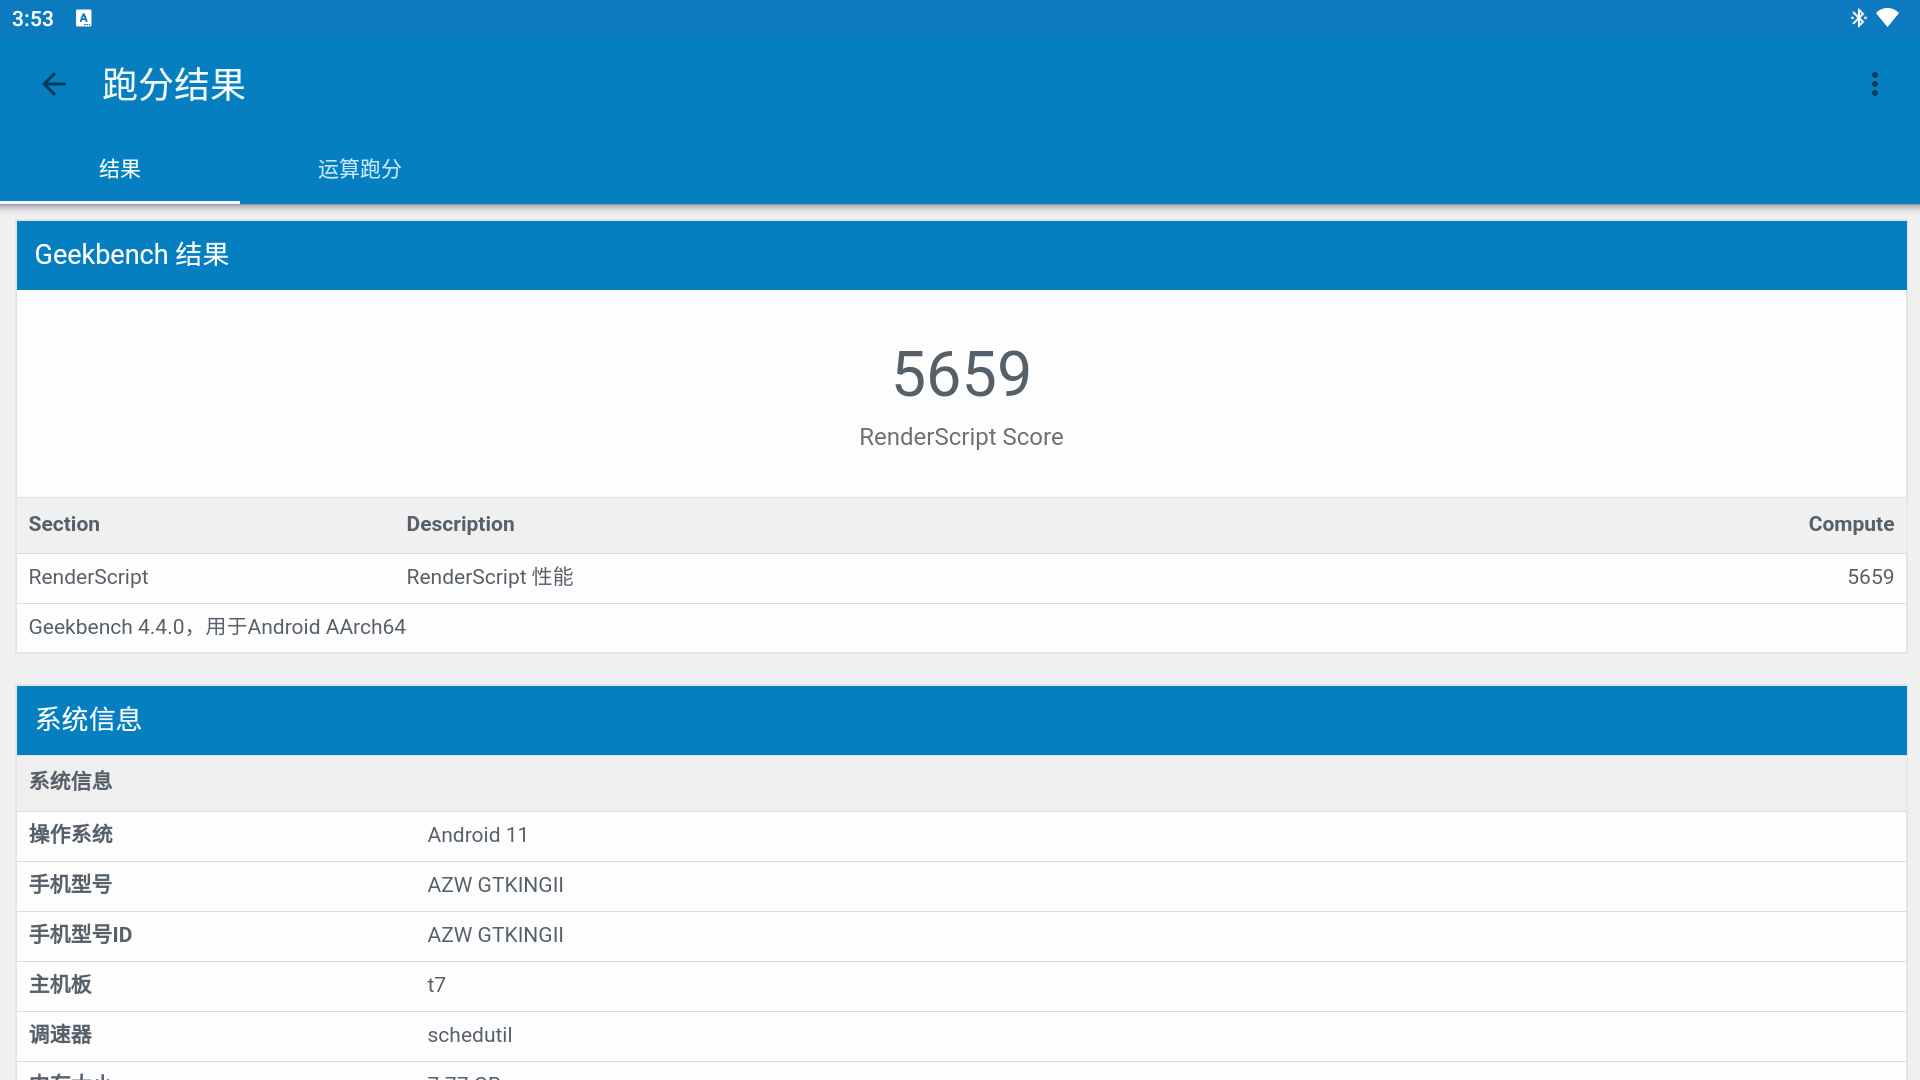Select the RenderScript section cell
Screen dimensions: 1920x1080
click(x=88, y=577)
